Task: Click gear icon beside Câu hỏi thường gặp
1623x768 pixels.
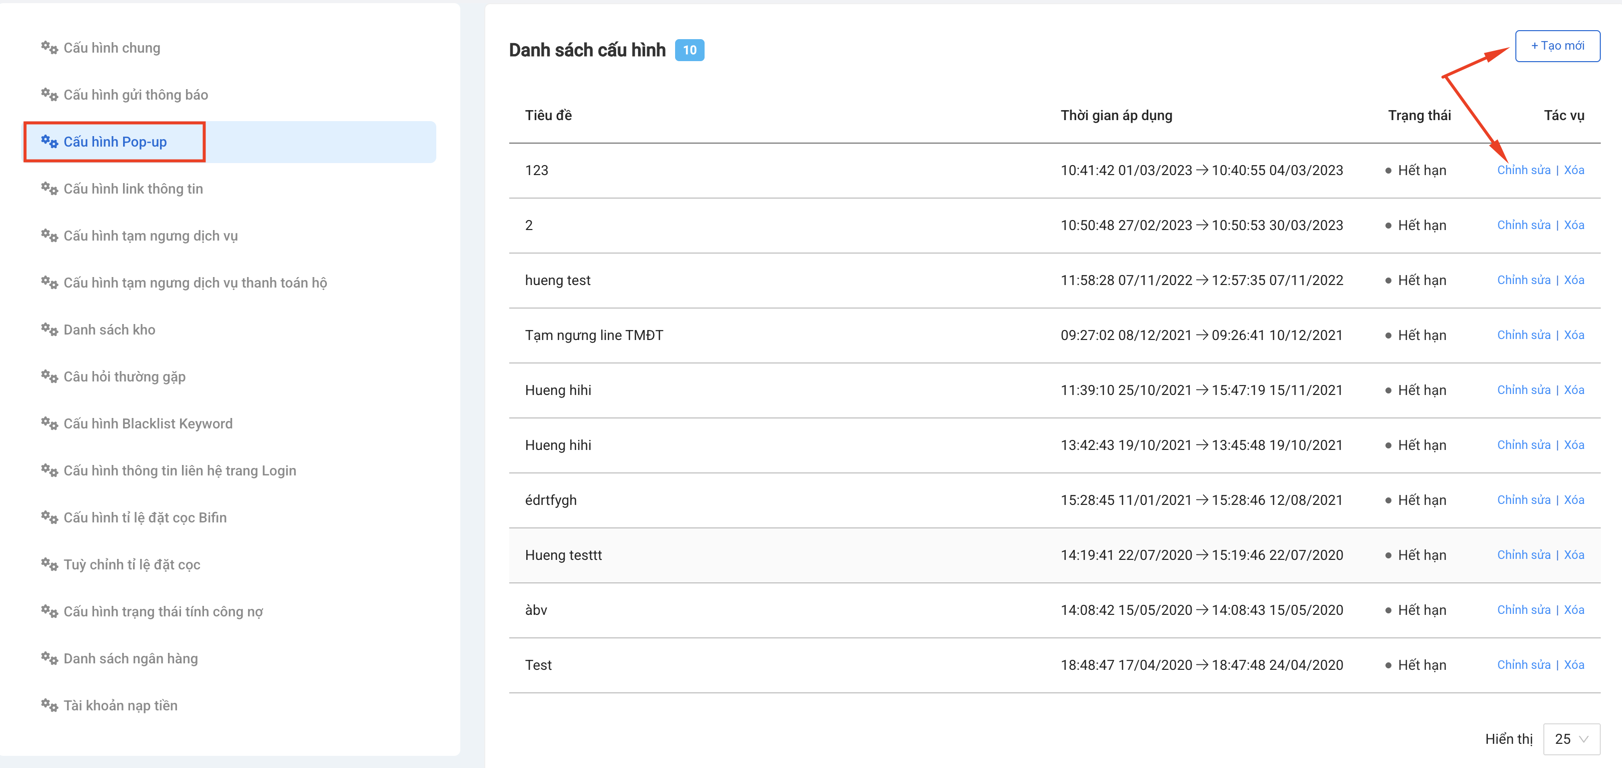Action: click(x=49, y=376)
